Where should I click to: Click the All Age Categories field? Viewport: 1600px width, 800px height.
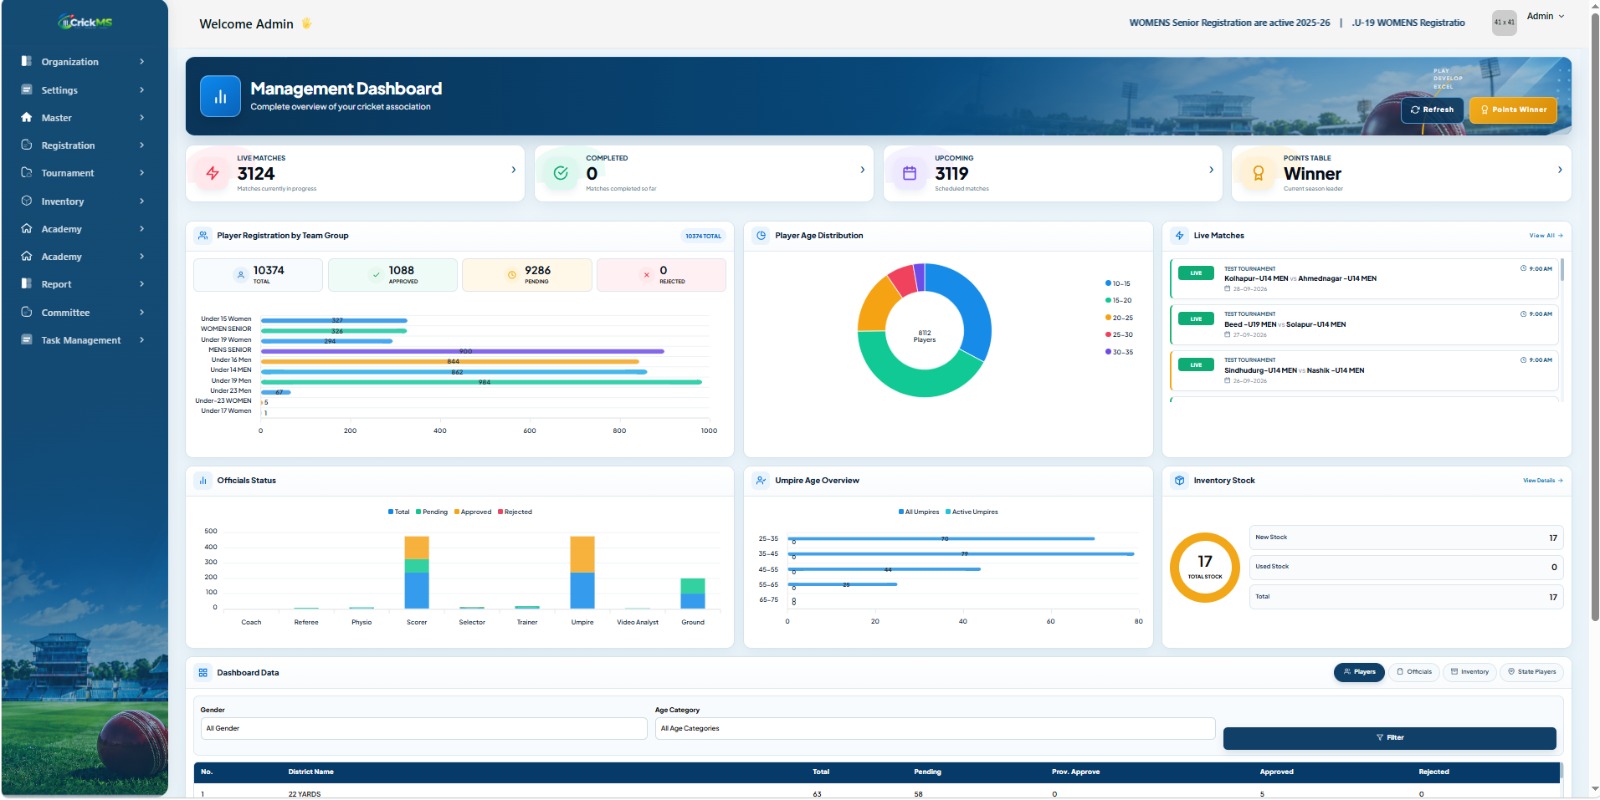click(935, 729)
